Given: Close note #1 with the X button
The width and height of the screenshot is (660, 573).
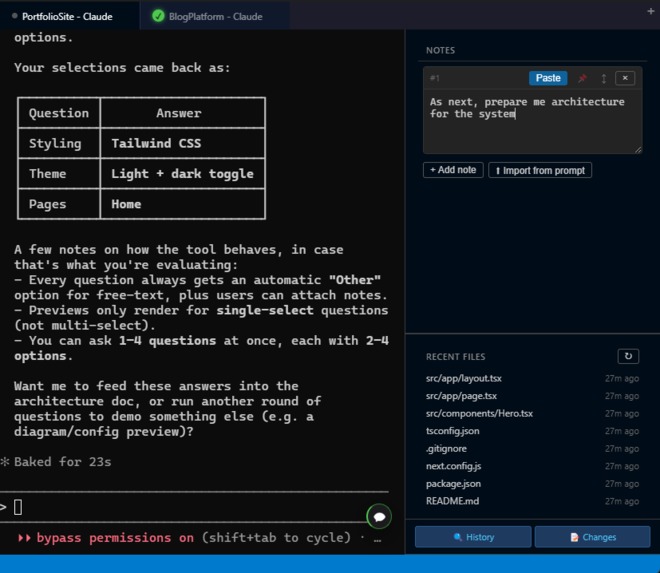Looking at the screenshot, I should pos(625,78).
